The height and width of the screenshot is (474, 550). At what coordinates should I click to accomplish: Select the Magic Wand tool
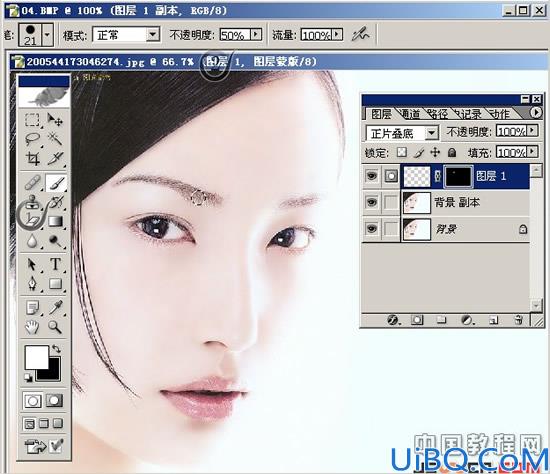point(55,139)
